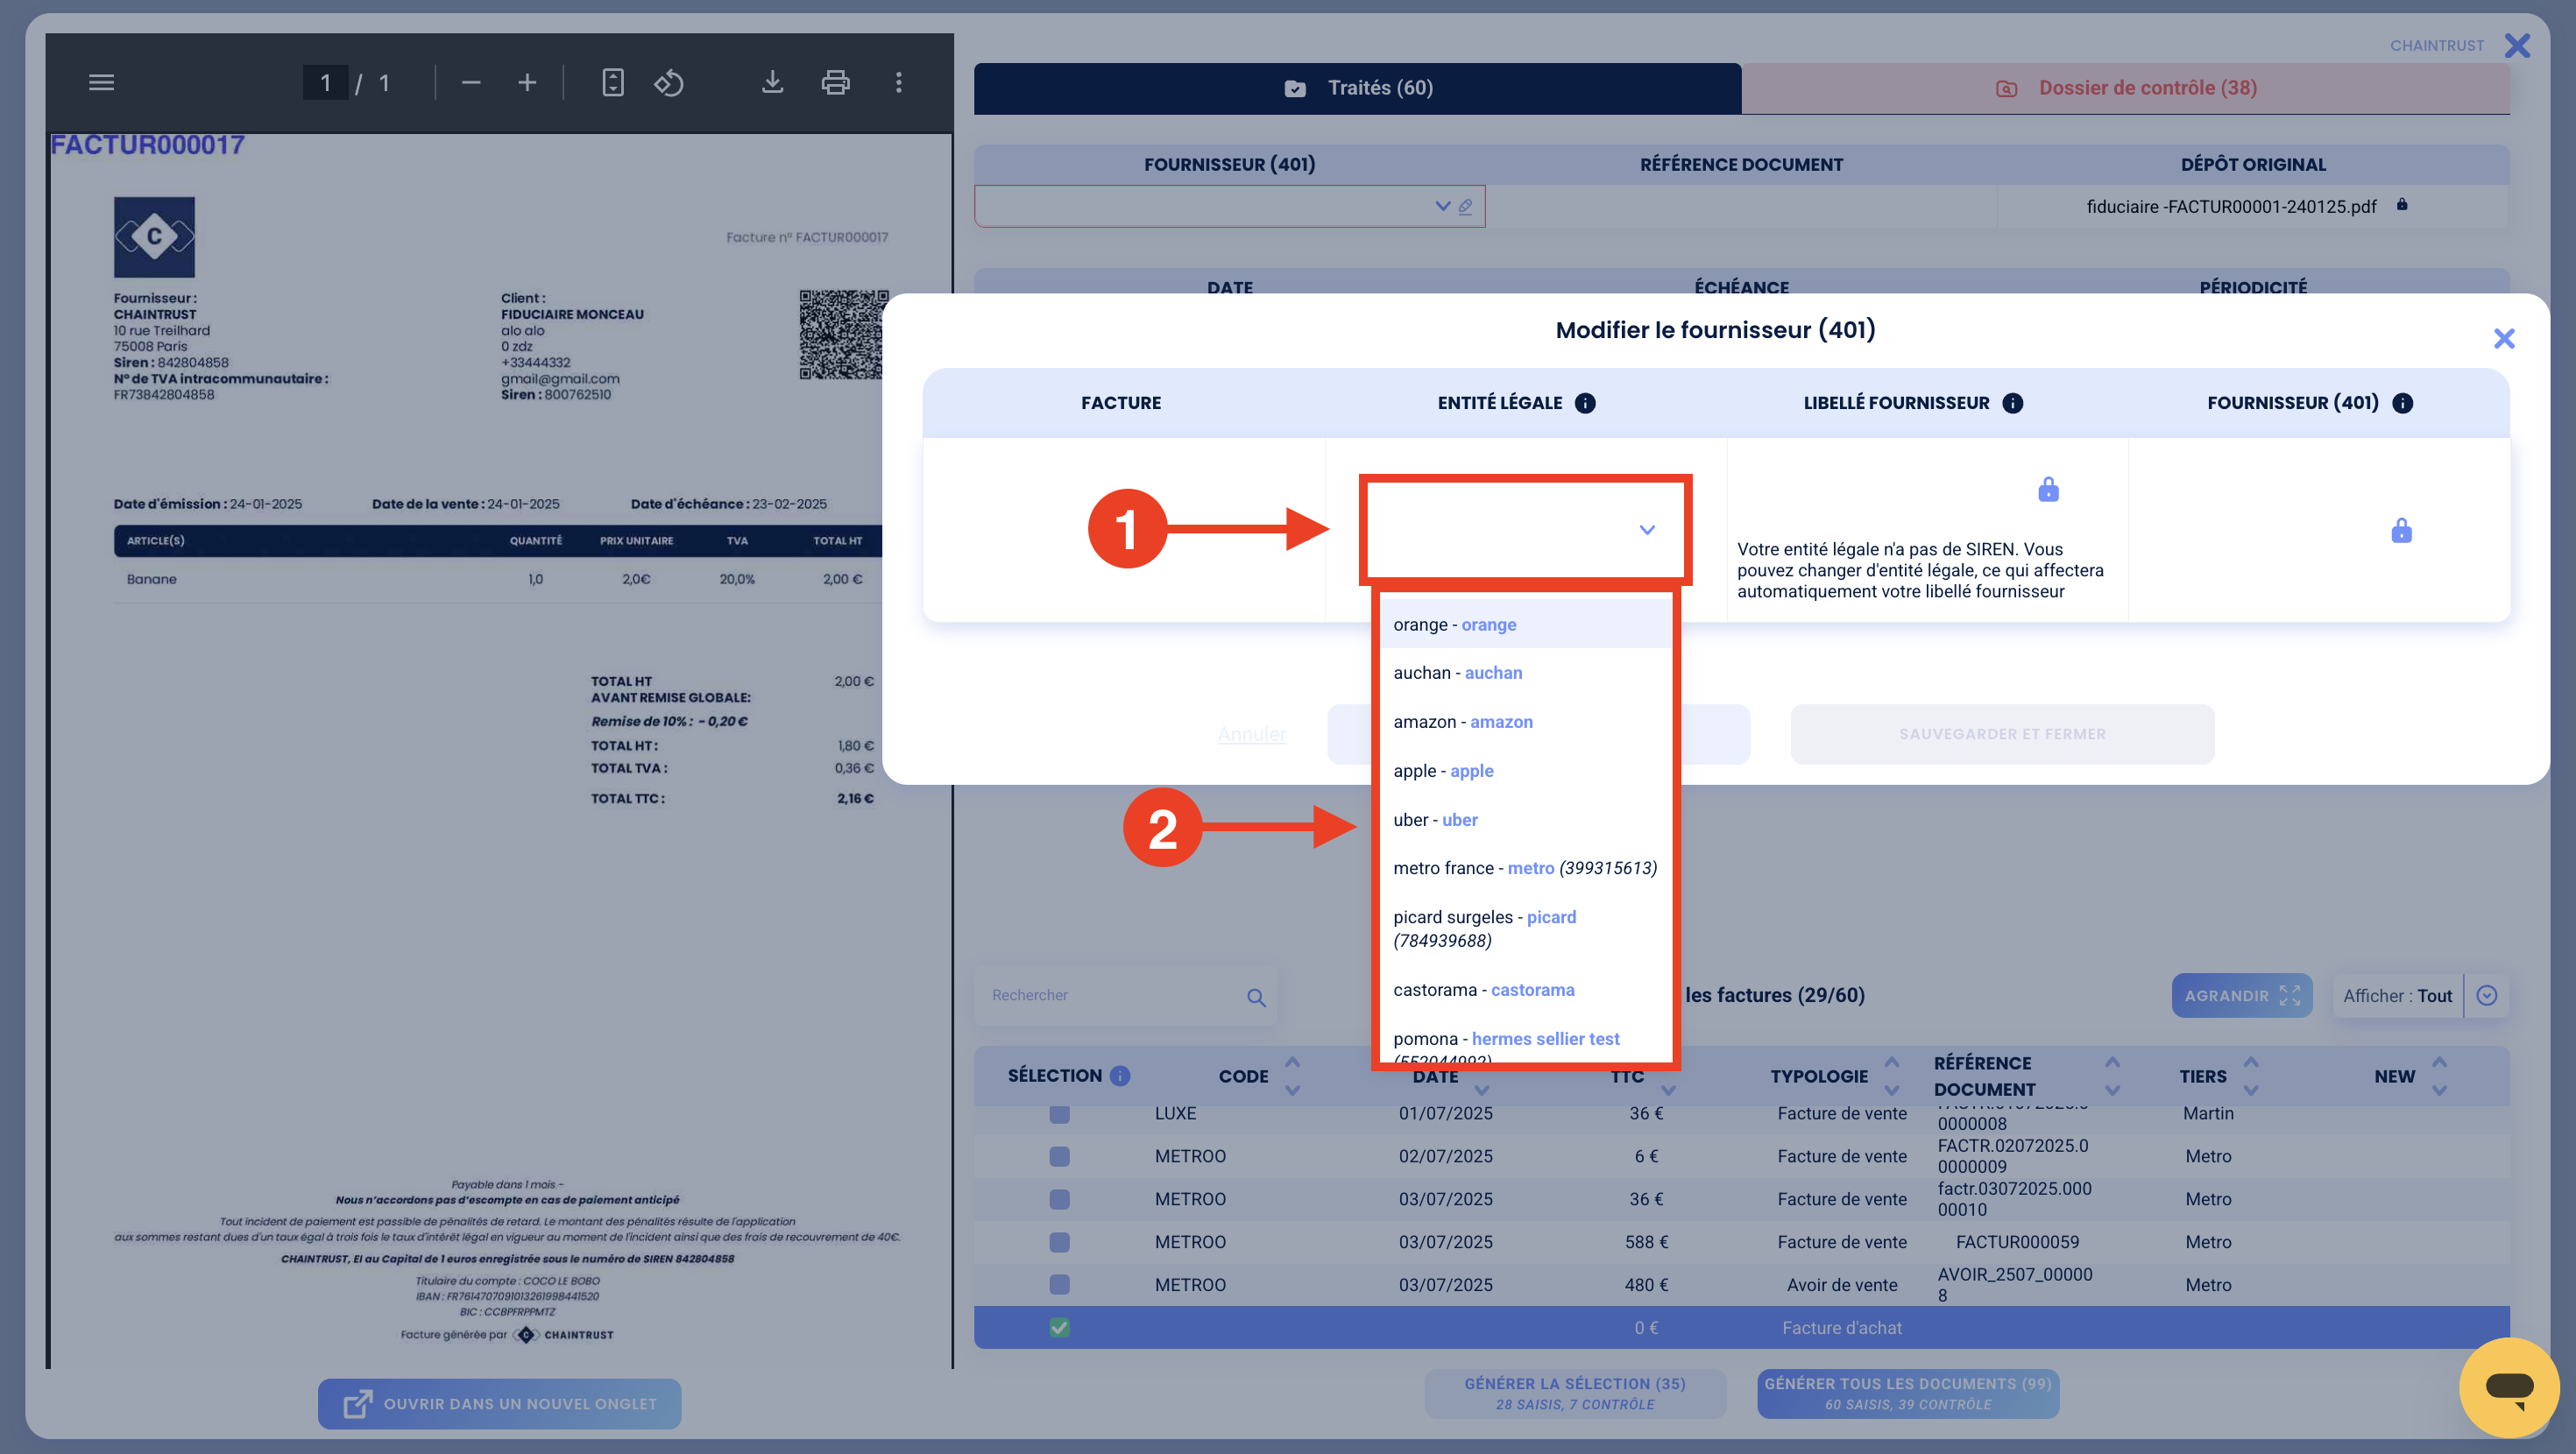Close the Chaintrust document window

tap(2517, 46)
